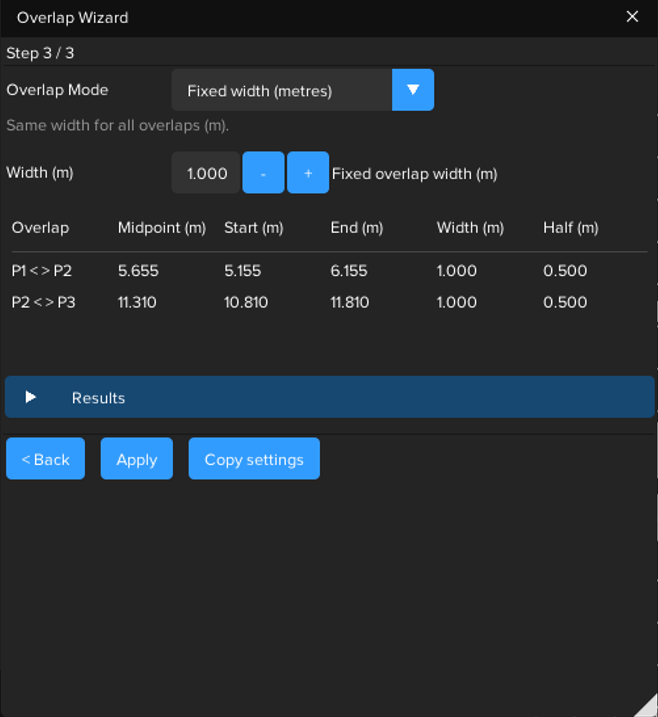
Task: Go back with the < Back button
Action: [x=45, y=459]
